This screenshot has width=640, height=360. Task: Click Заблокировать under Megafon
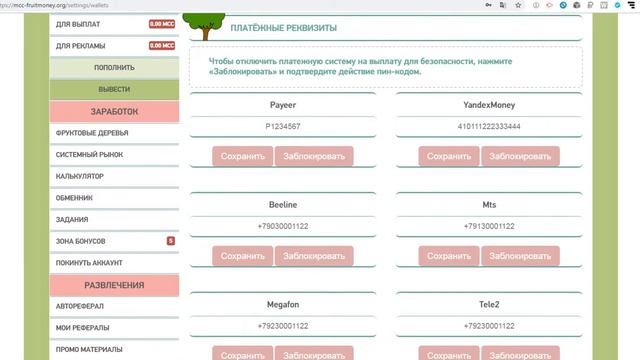(x=314, y=353)
